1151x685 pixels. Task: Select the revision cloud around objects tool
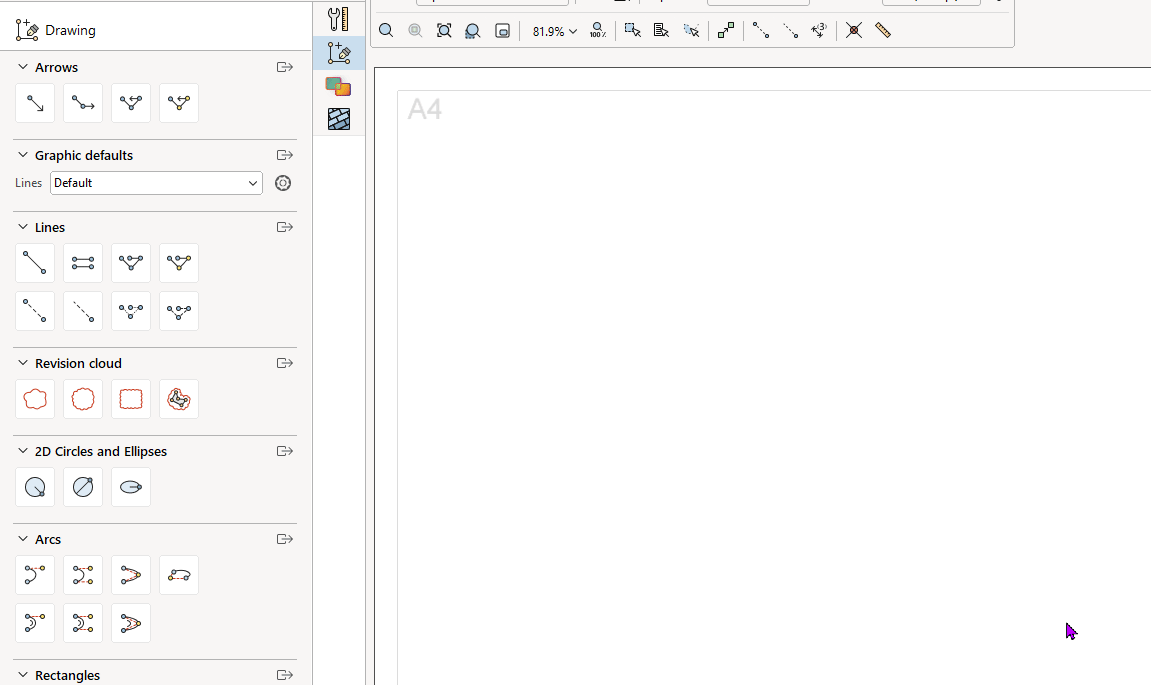[x=179, y=399]
